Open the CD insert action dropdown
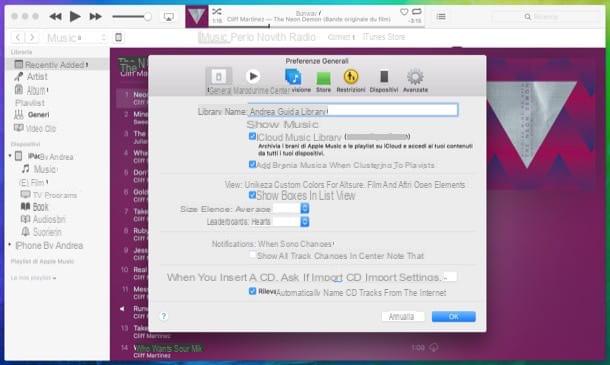 point(450,277)
